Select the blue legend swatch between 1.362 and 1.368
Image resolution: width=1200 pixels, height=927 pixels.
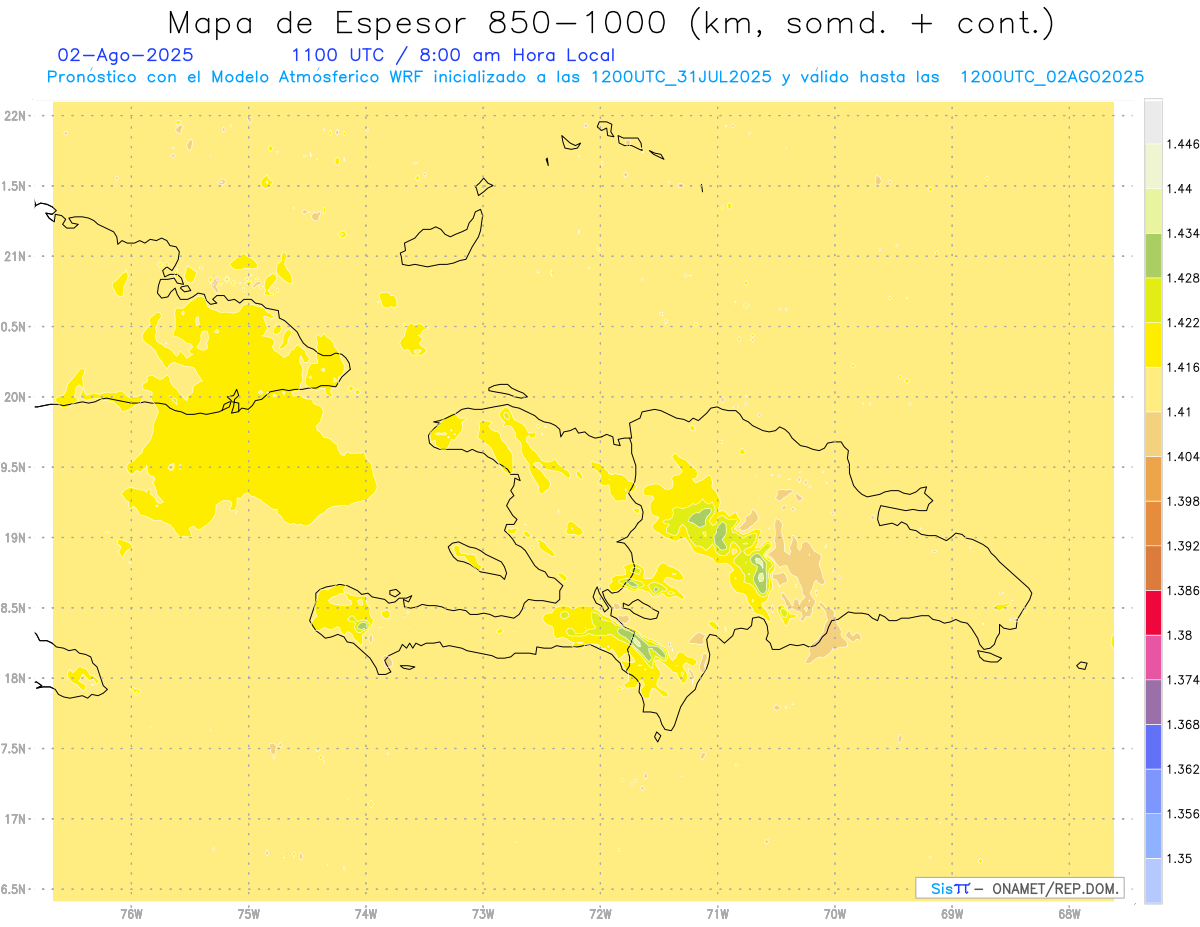[x=1153, y=747]
